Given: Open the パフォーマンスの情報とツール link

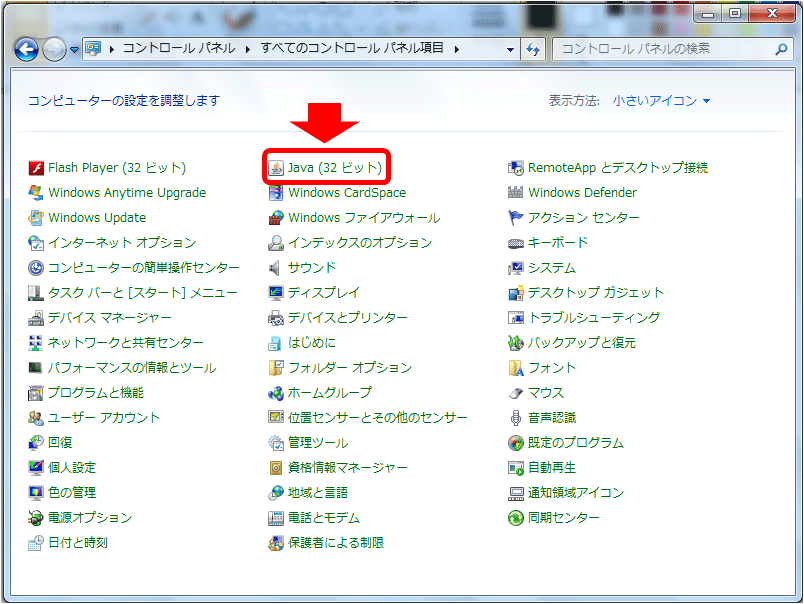Looking at the screenshot, I should (132, 368).
